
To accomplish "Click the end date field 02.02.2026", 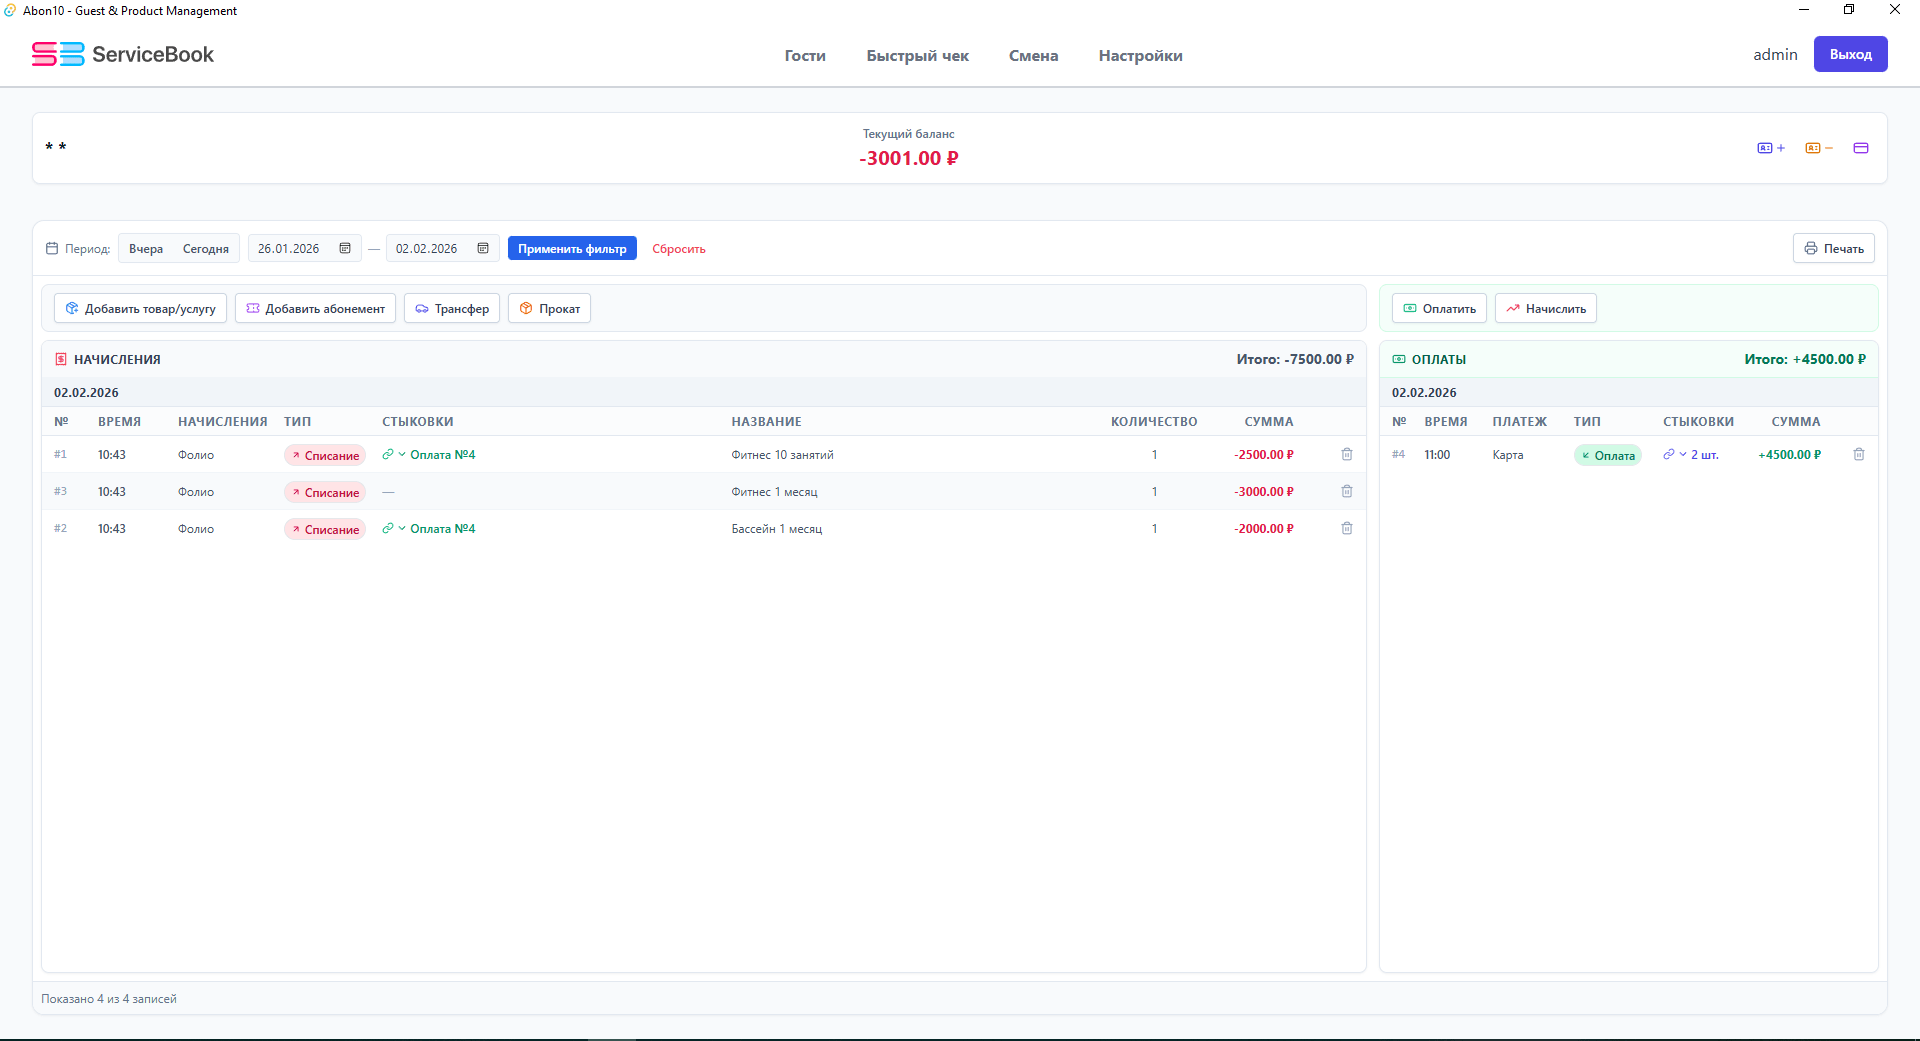I will 442,248.
